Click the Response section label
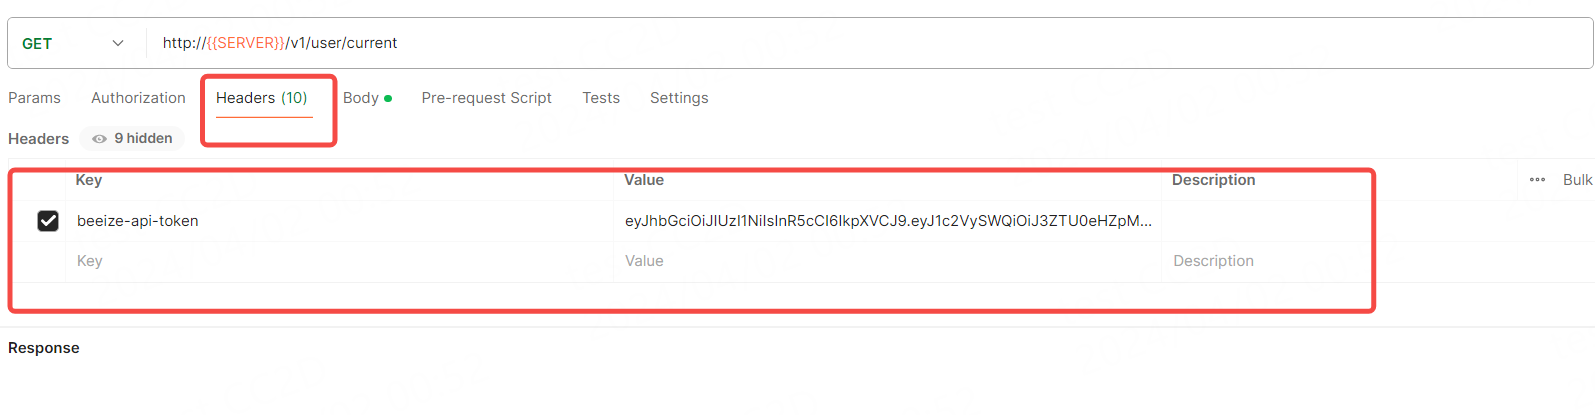 tap(44, 348)
